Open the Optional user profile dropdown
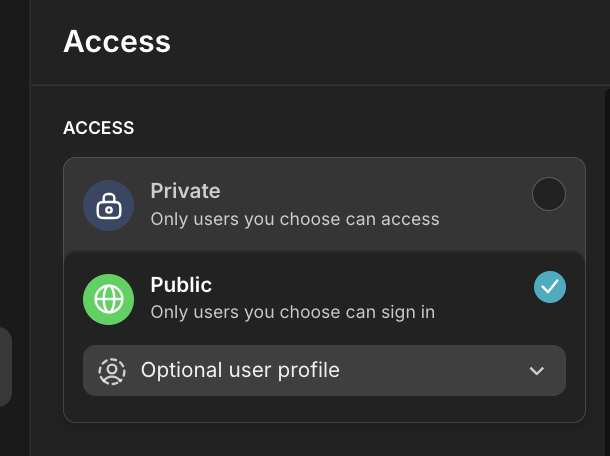The width and height of the screenshot is (610, 456). [324, 371]
